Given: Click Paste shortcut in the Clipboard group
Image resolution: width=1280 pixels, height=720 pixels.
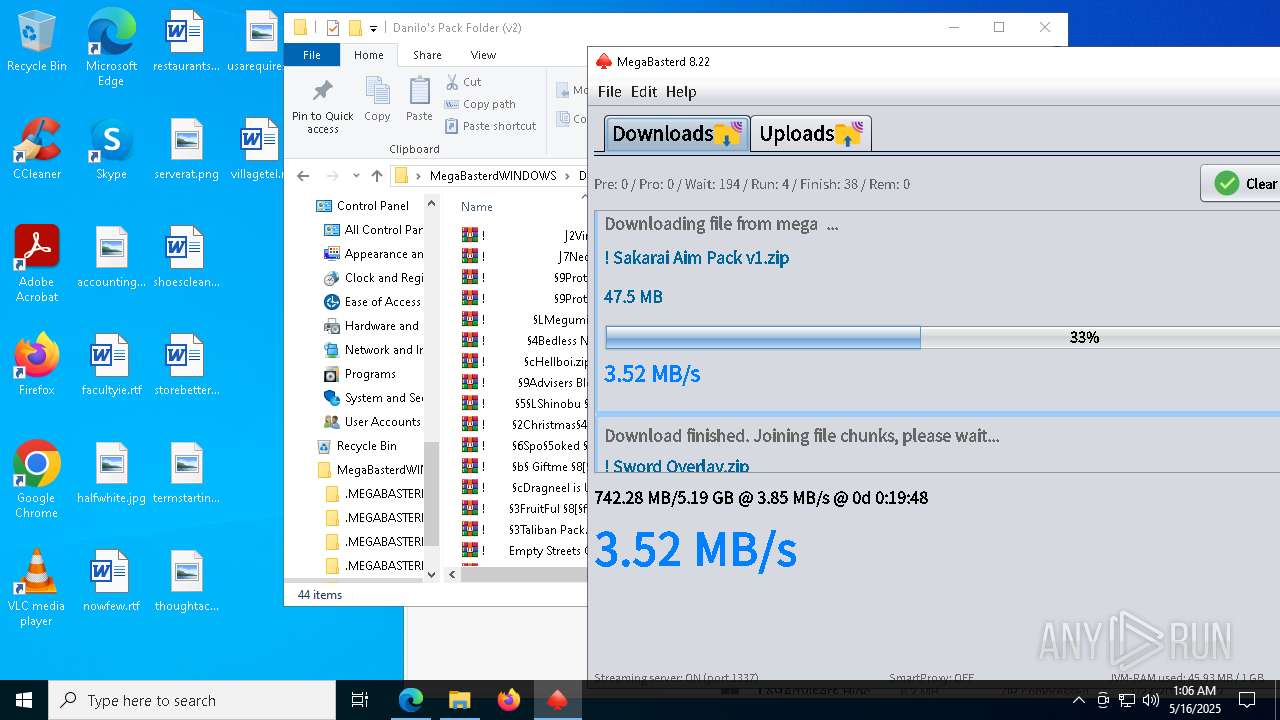Looking at the screenshot, I should tap(491, 126).
